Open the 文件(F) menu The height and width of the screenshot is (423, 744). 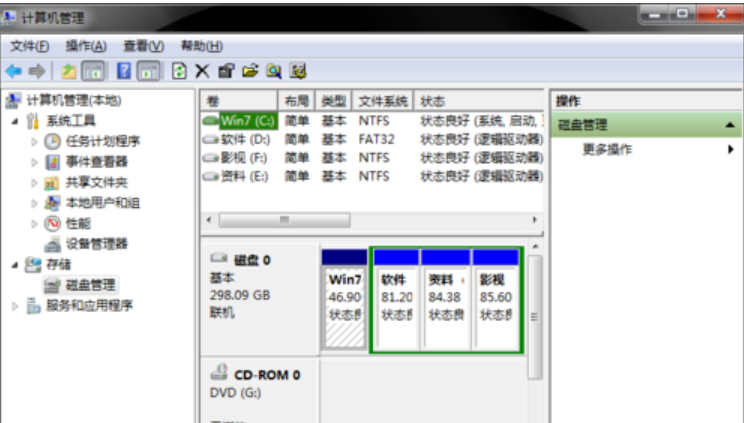pos(30,46)
